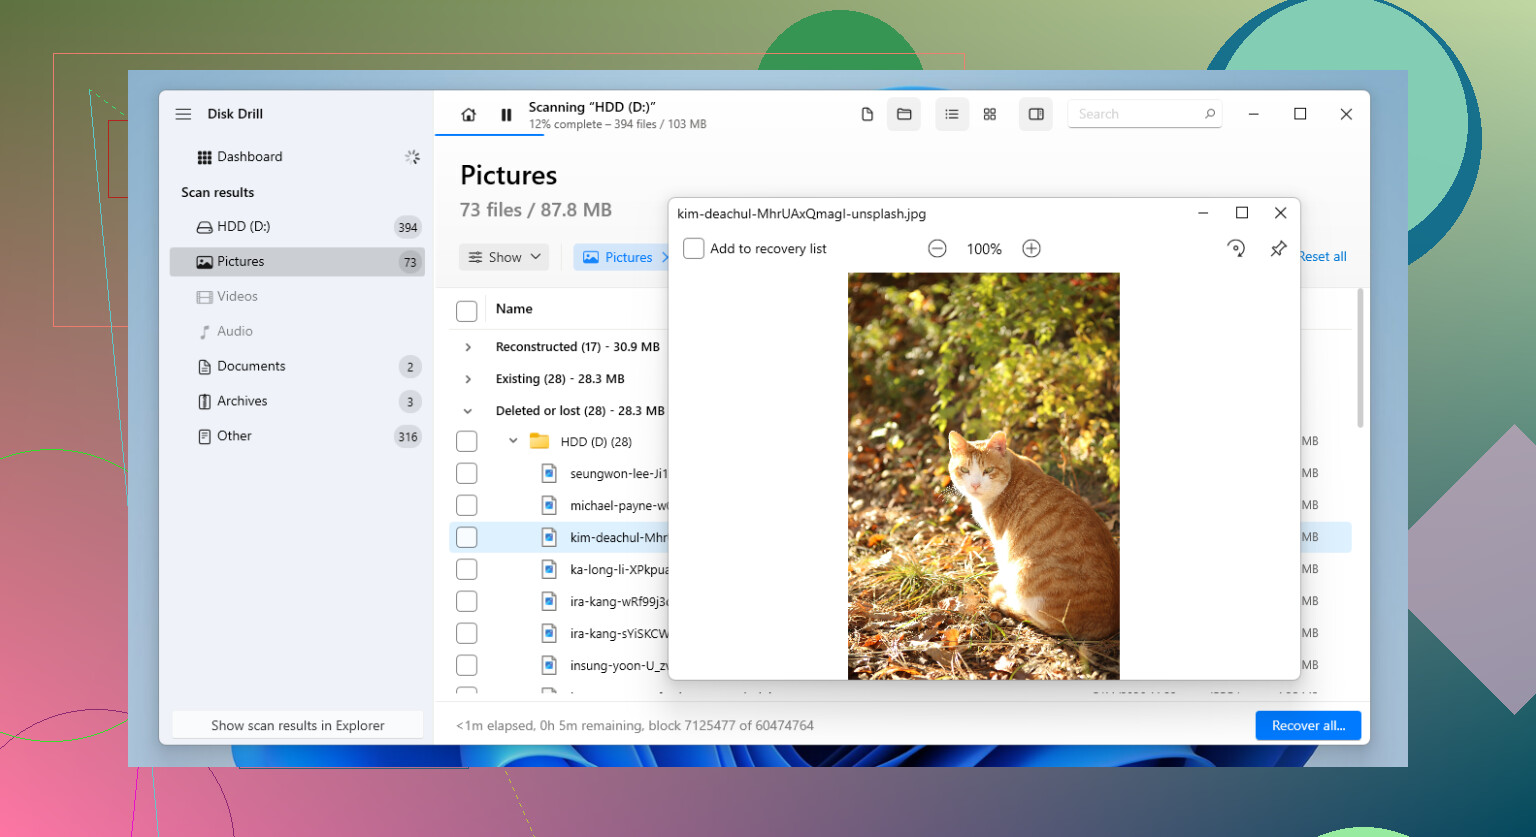Check the ira-kang-wRf99j file checkbox
Image resolution: width=1536 pixels, height=837 pixels.
coord(467,601)
